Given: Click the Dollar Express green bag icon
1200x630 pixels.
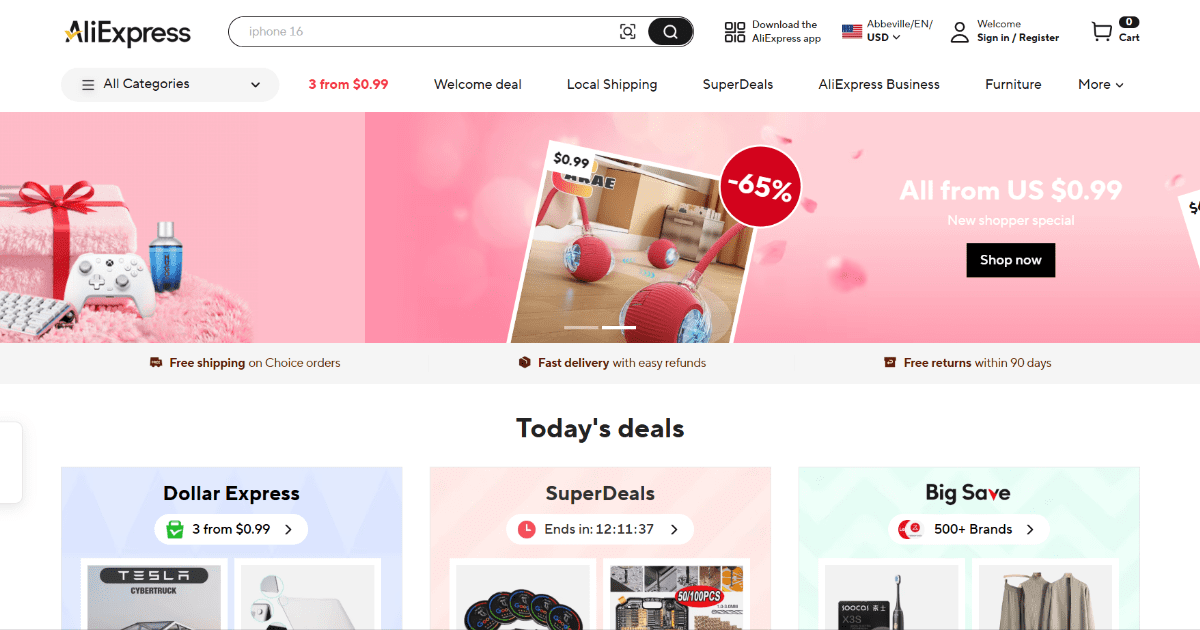Looking at the screenshot, I should (x=175, y=529).
